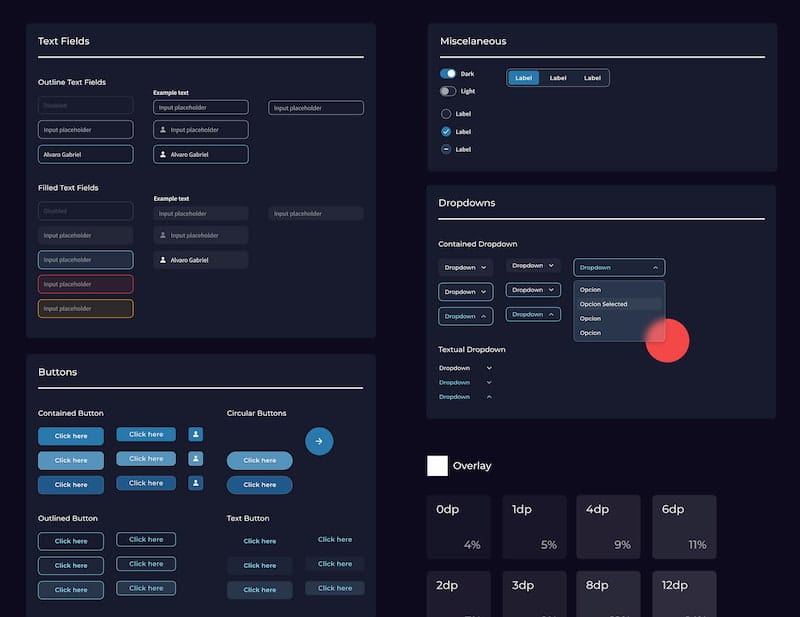The width and height of the screenshot is (800, 617).
Task: Select the 0dp overlay card showing 4%
Action: pyautogui.click(x=459, y=527)
